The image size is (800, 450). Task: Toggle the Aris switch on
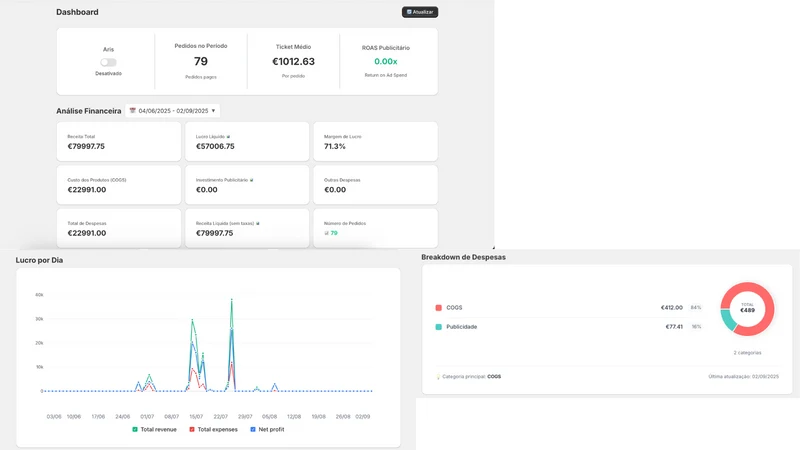pyautogui.click(x=108, y=62)
